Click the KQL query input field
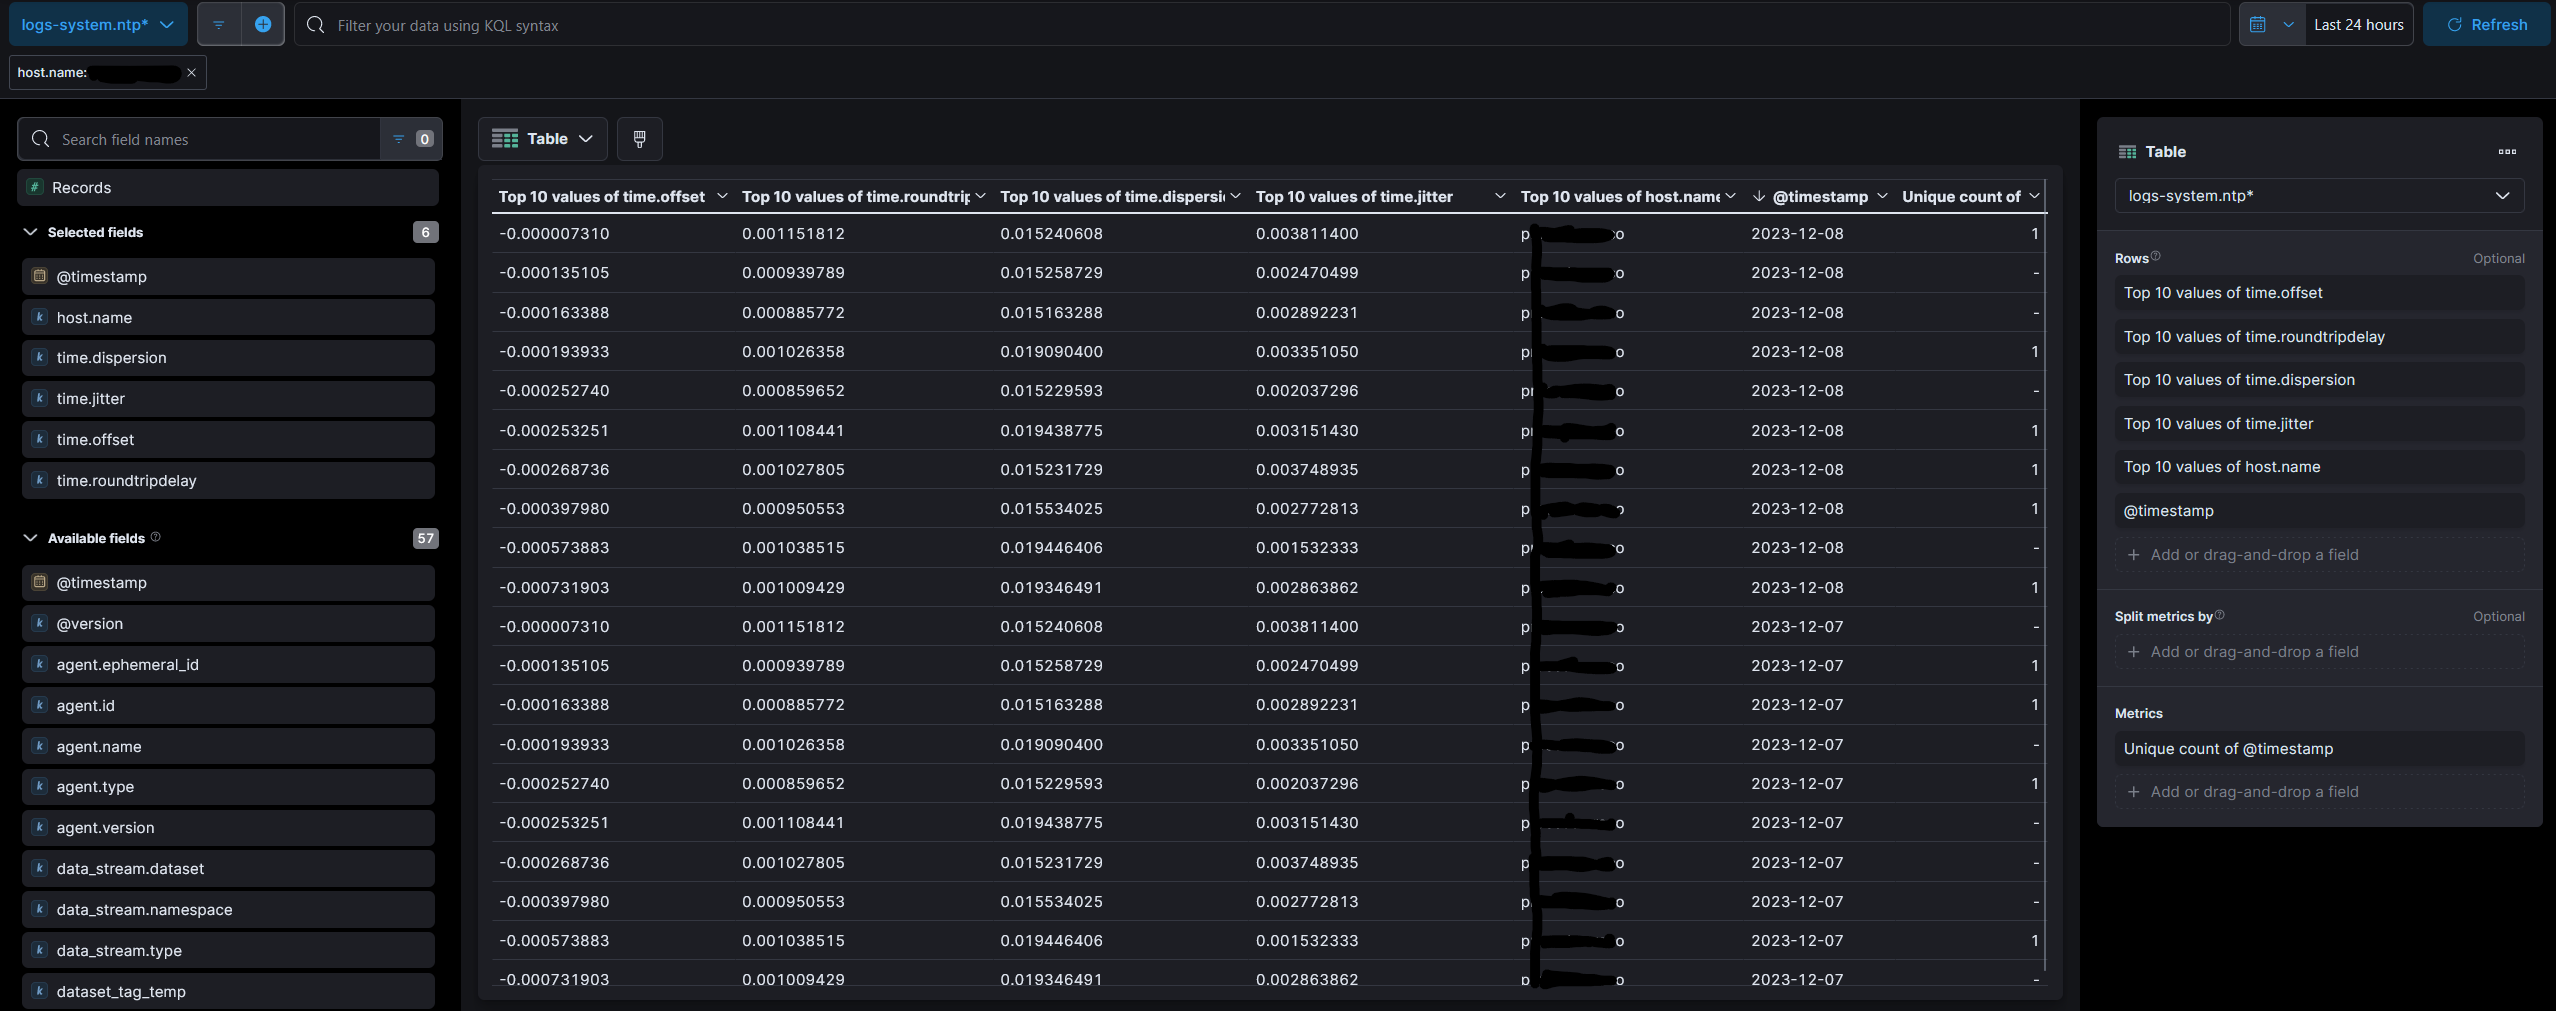 pyautogui.click(x=1262, y=25)
